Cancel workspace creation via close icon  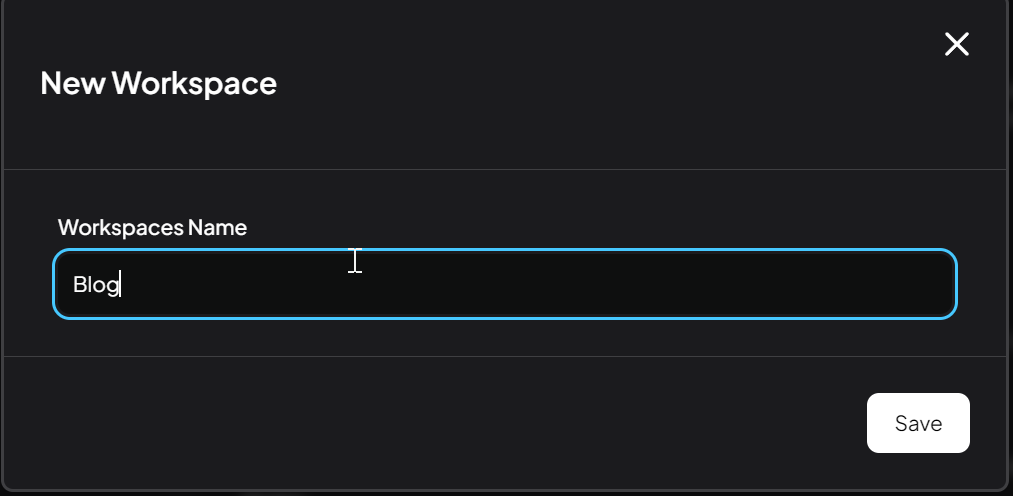[x=957, y=44]
